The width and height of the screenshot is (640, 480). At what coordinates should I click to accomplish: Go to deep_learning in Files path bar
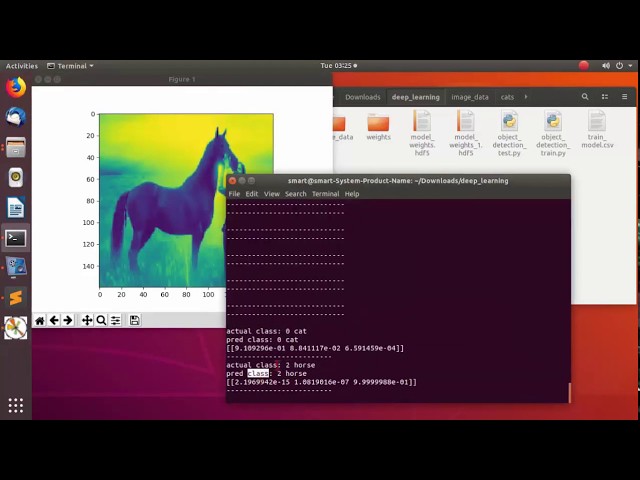(416, 97)
